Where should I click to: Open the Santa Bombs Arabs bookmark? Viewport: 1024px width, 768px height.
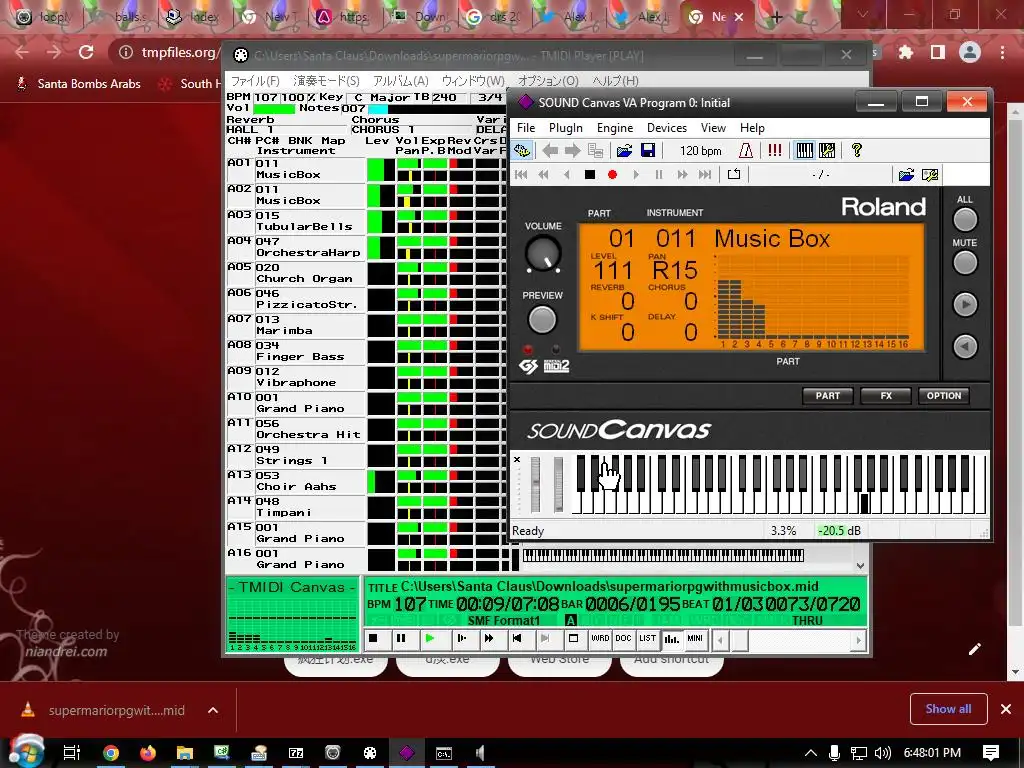(78, 84)
